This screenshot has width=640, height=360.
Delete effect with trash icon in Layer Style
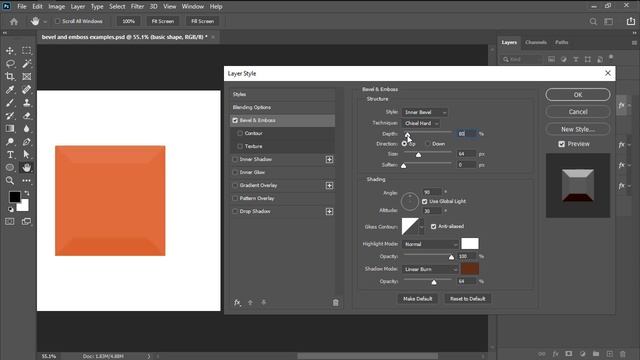tap(336, 302)
